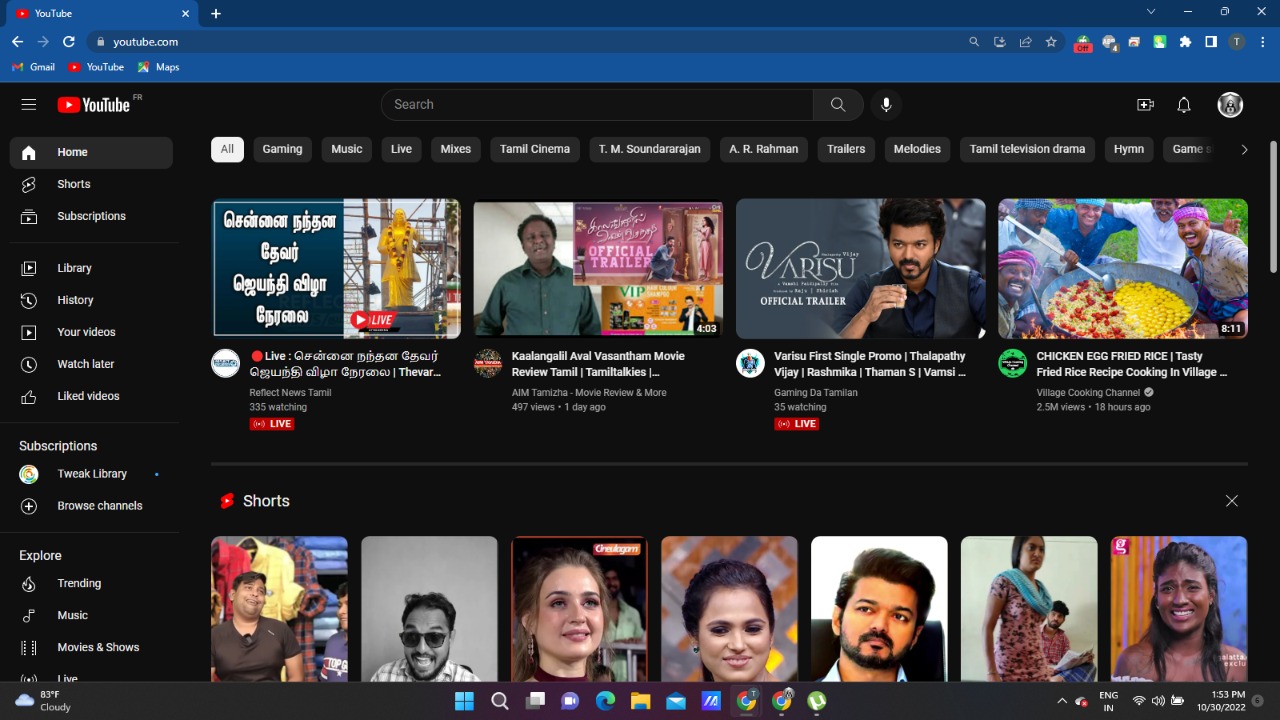The width and height of the screenshot is (1280, 720).
Task: Show hidden system tray icons
Action: click(x=1062, y=701)
